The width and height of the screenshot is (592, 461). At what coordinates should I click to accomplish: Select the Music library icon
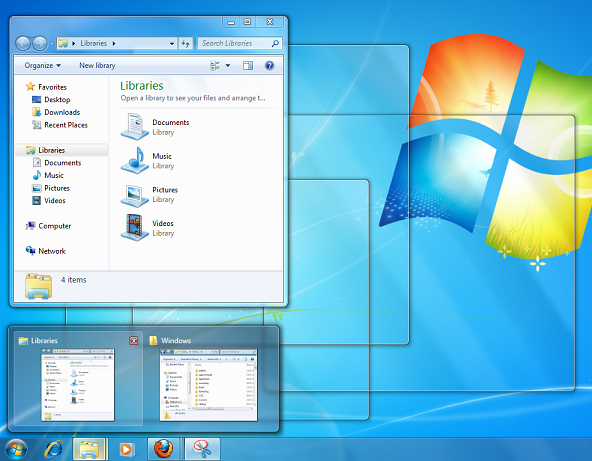coord(134,160)
